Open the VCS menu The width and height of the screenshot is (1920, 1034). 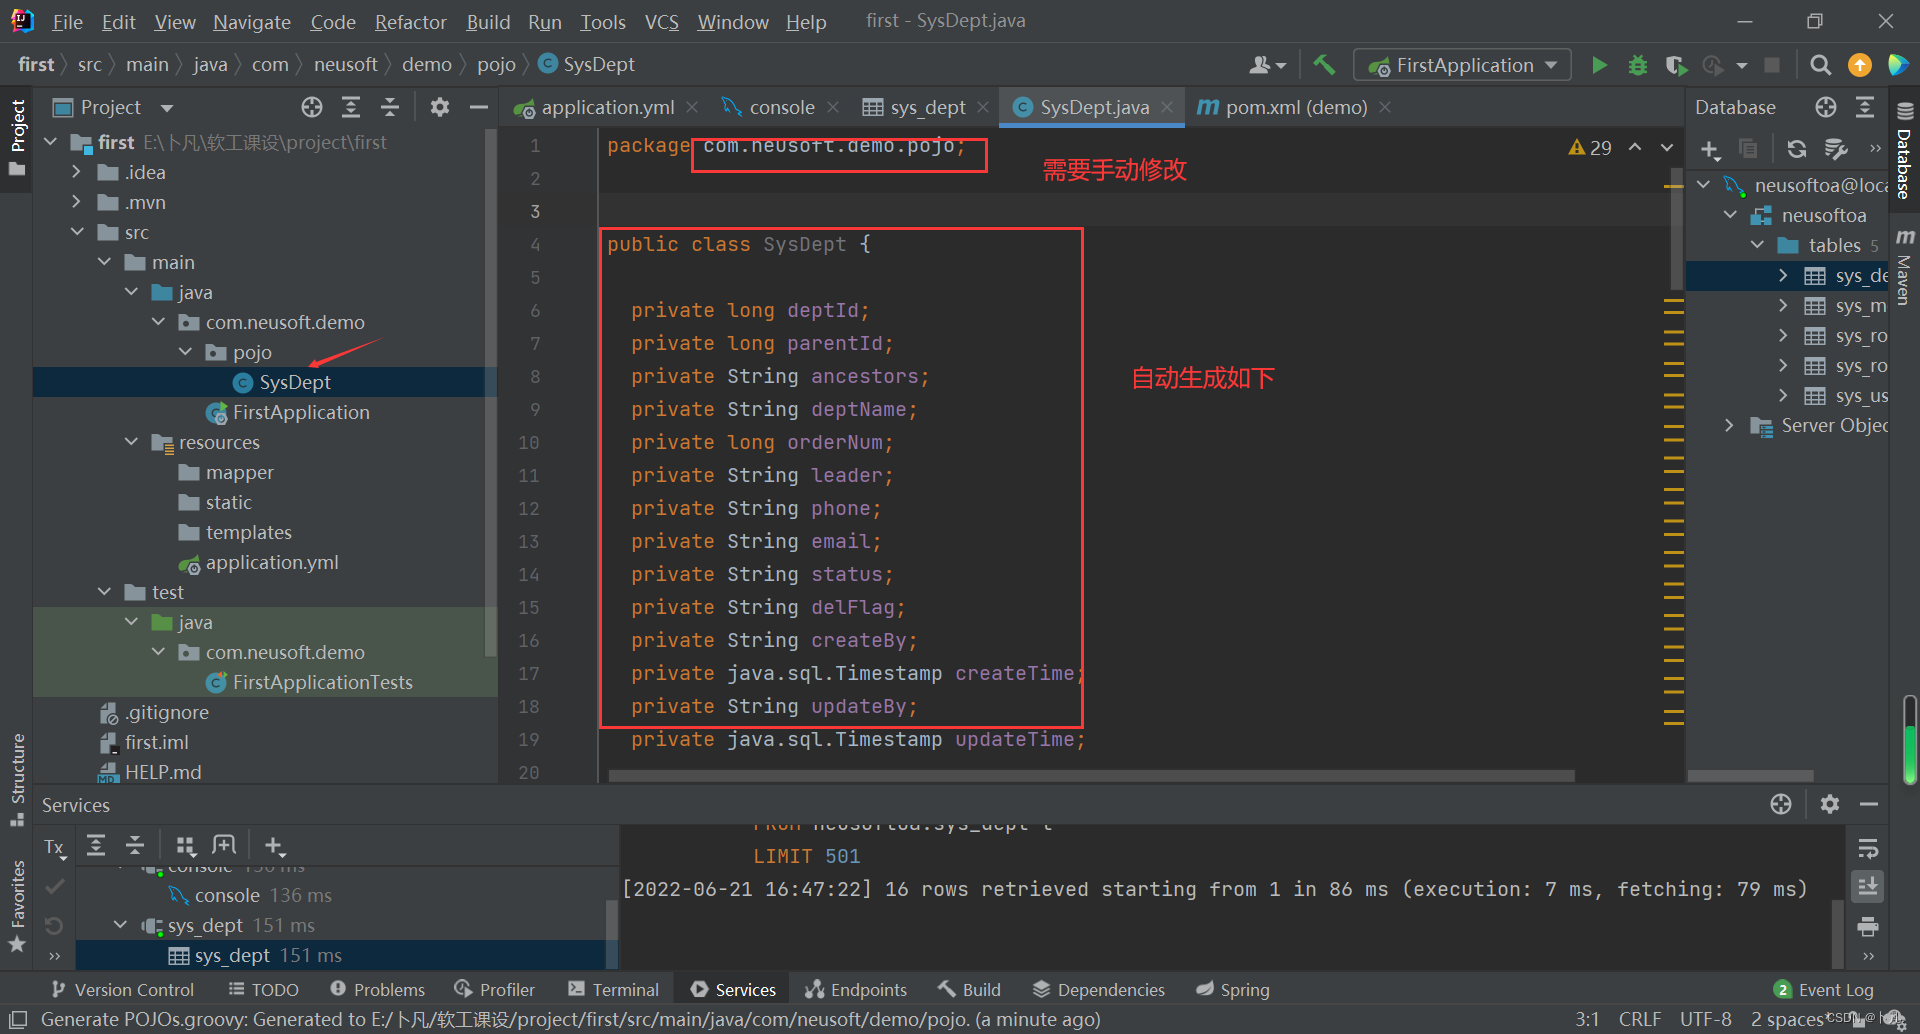[661, 21]
